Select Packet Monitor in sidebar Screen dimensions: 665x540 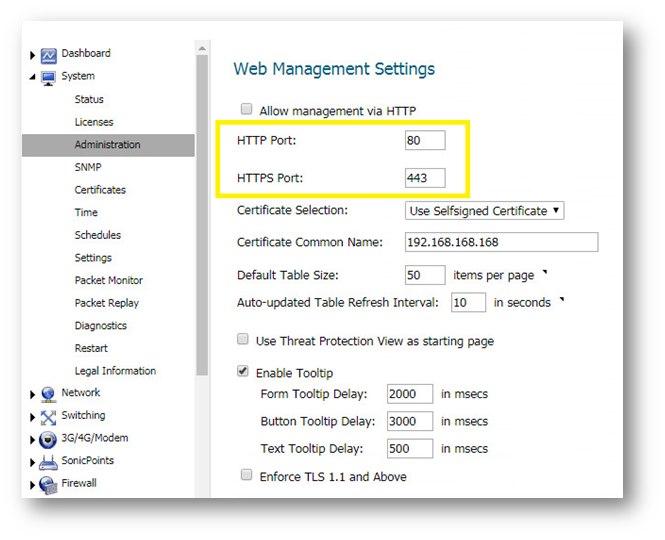pos(109,280)
